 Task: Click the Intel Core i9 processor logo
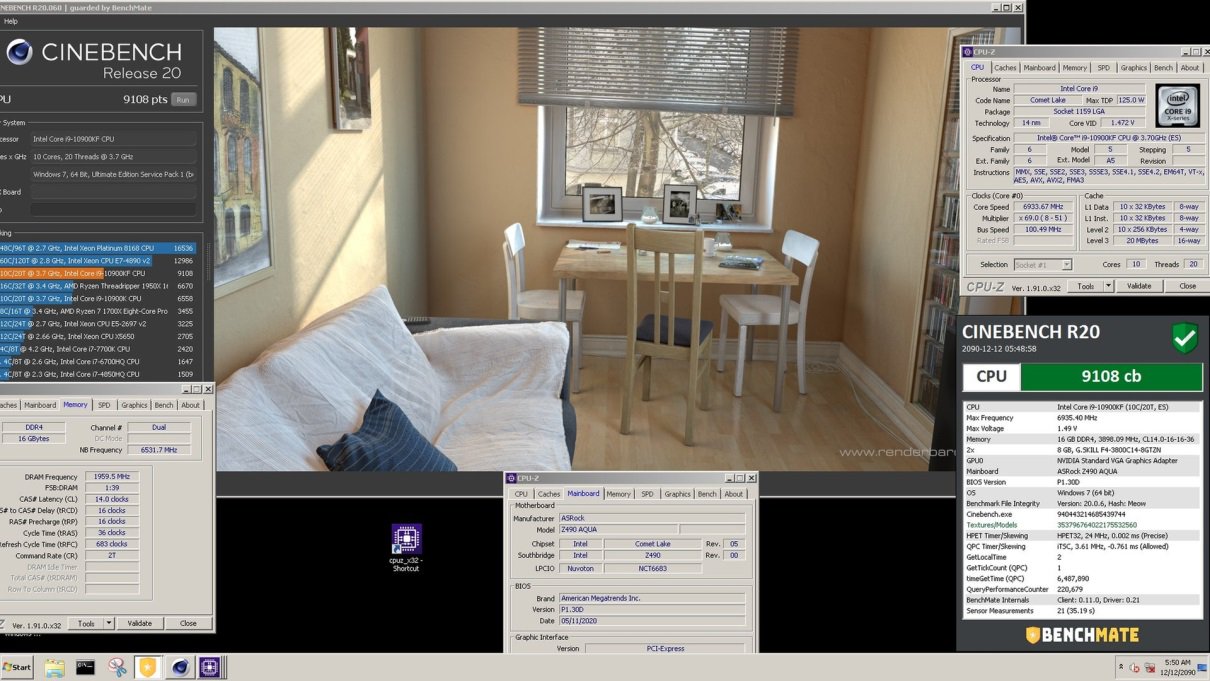tap(1177, 106)
